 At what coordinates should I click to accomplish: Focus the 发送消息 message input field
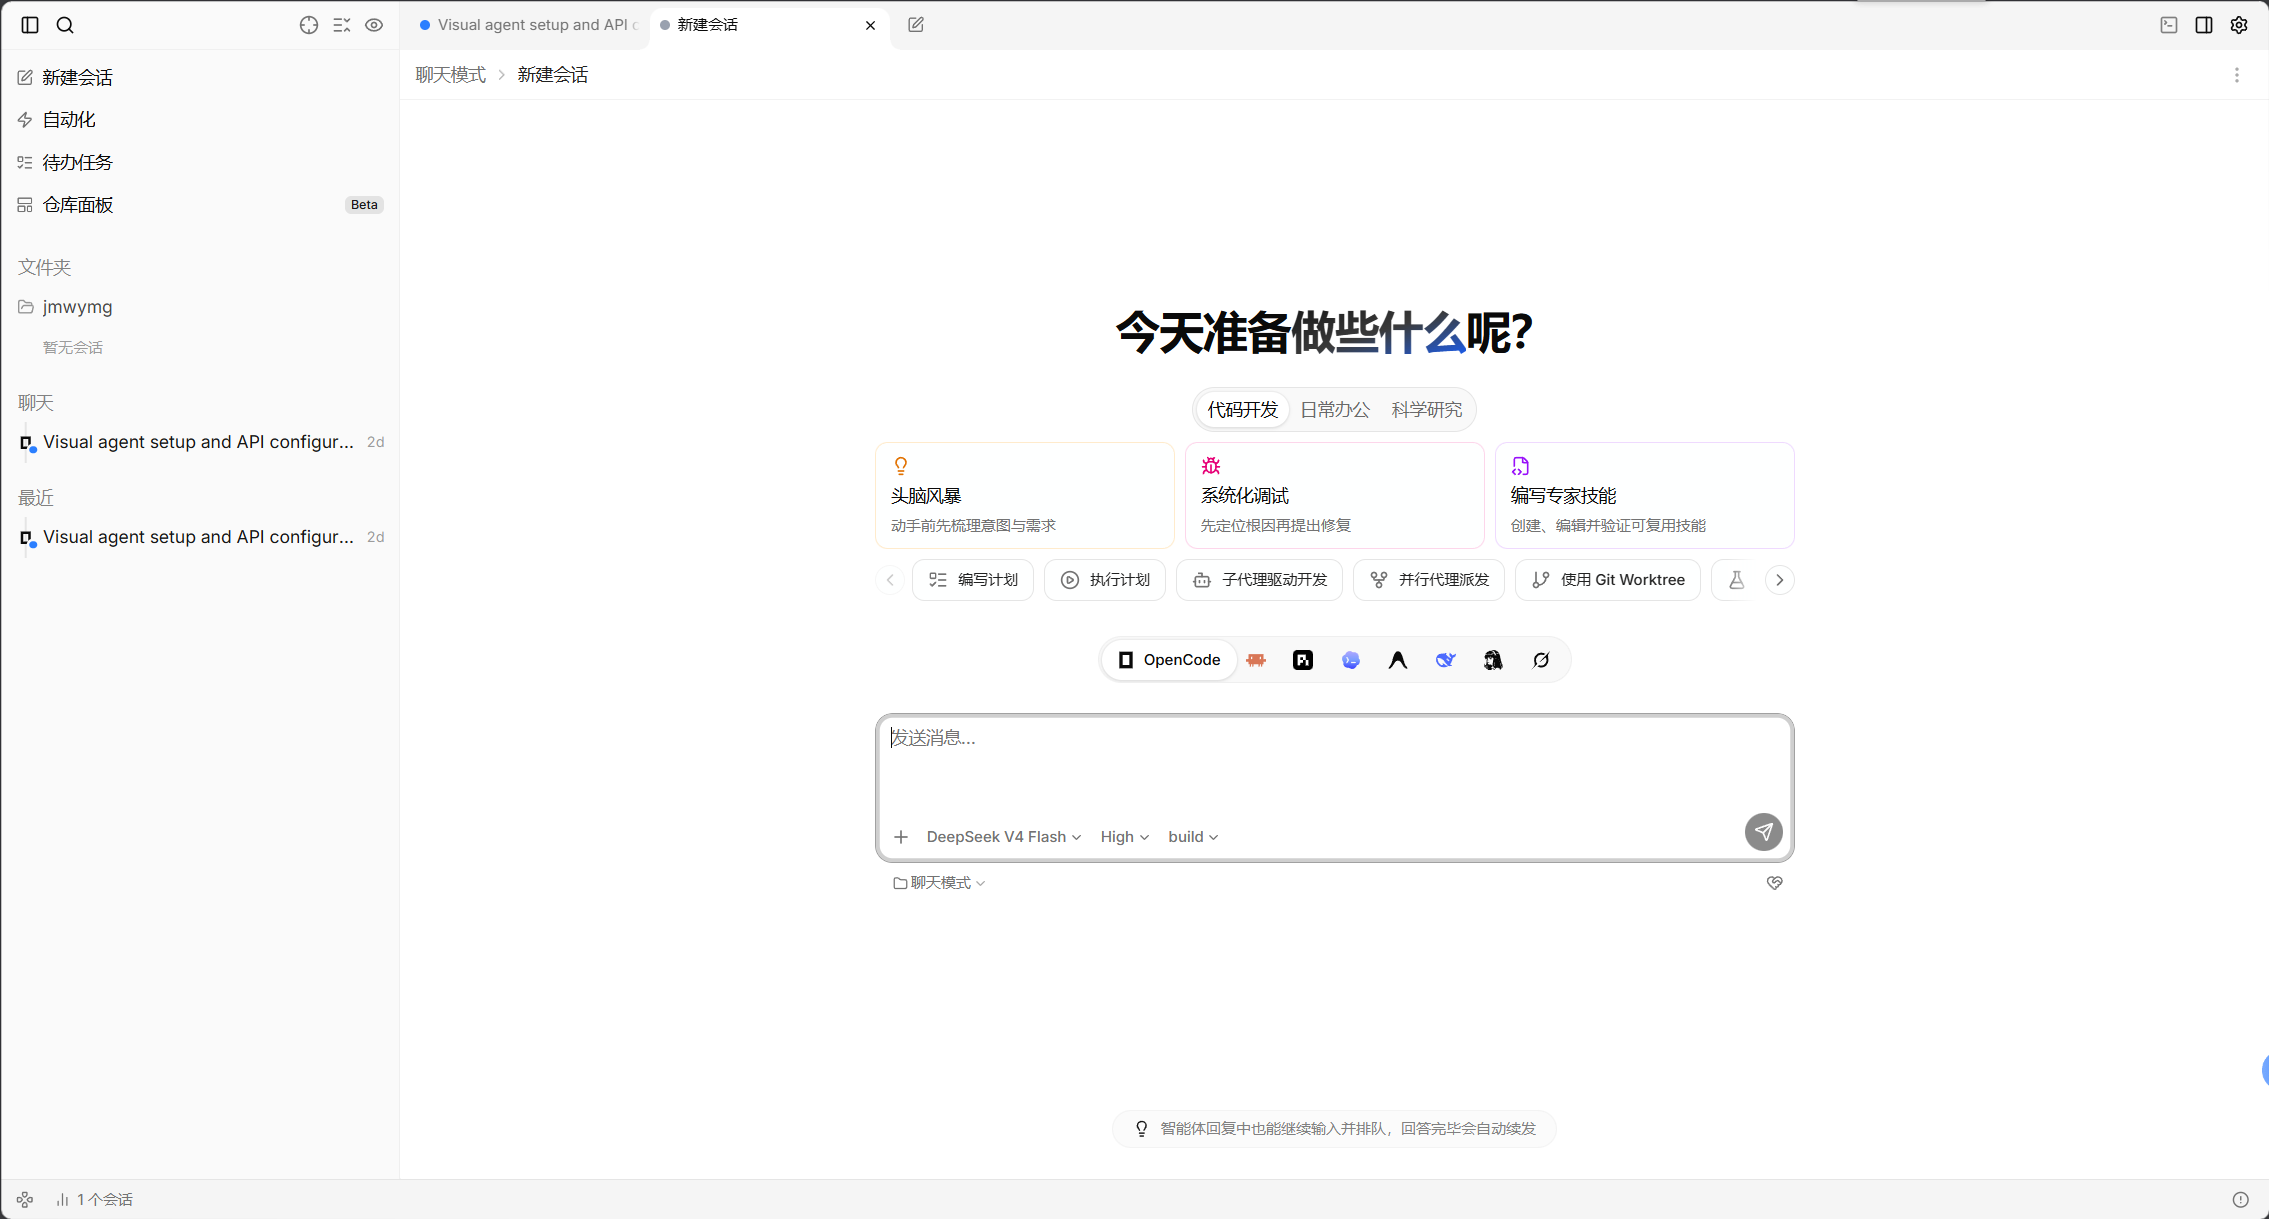coord(1335,765)
